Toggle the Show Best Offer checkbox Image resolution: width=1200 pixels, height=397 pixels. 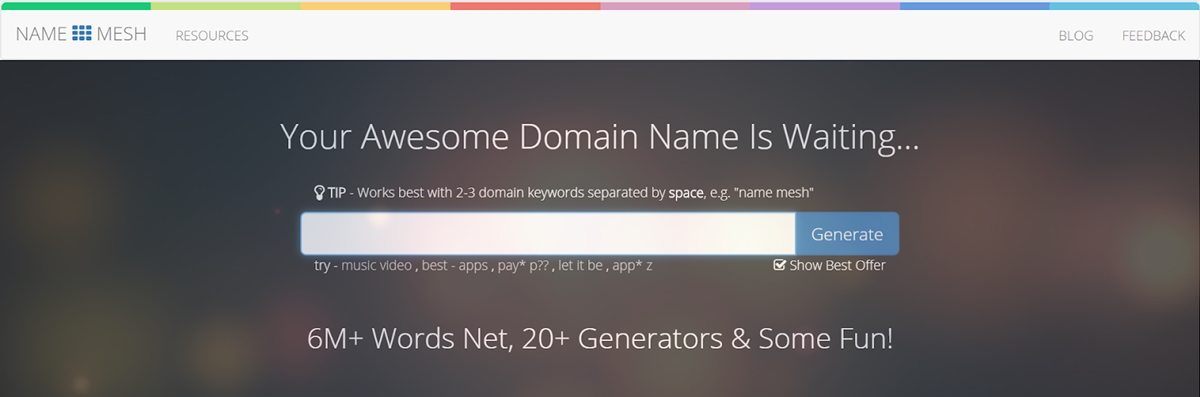click(x=780, y=265)
